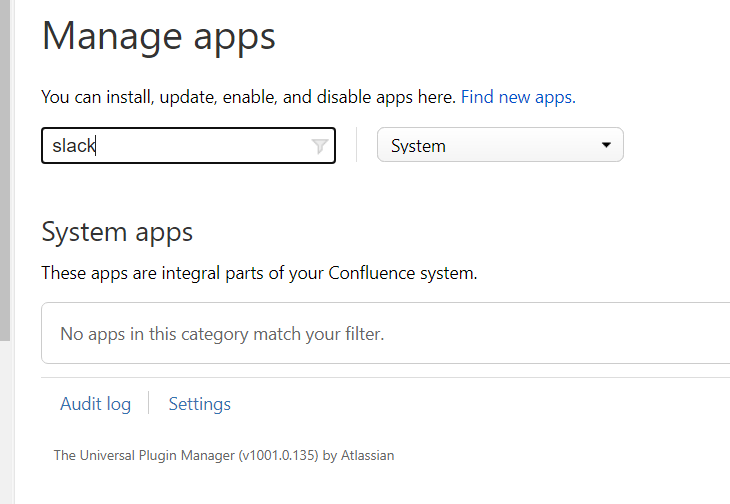Click 'These apps are integral parts' description
Image resolution: width=730 pixels, height=504 pixels.
tap(259, 273)
